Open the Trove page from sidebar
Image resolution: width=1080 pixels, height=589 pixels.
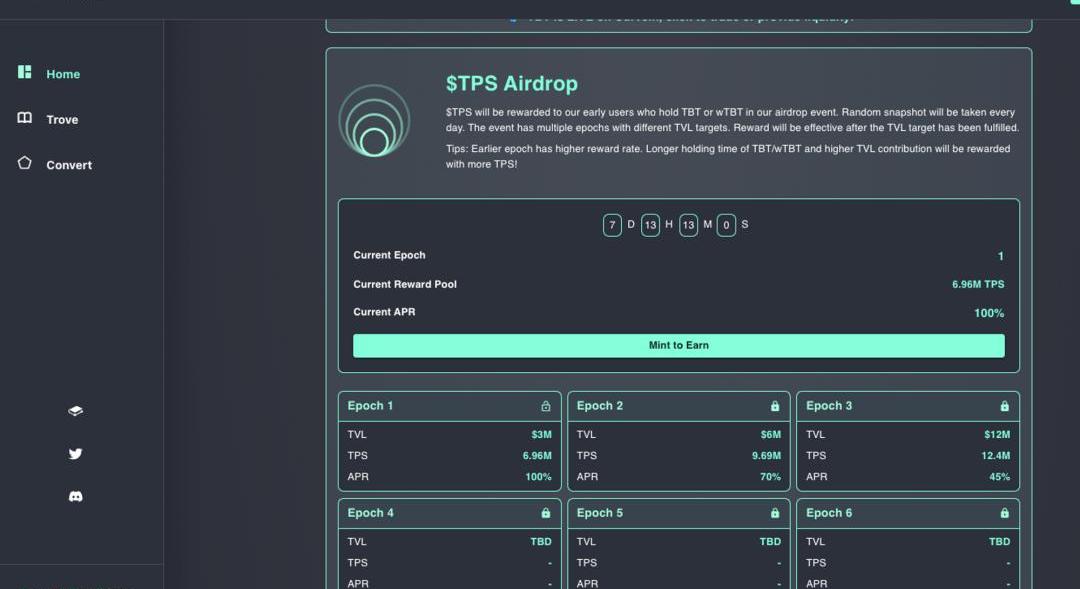61,119
